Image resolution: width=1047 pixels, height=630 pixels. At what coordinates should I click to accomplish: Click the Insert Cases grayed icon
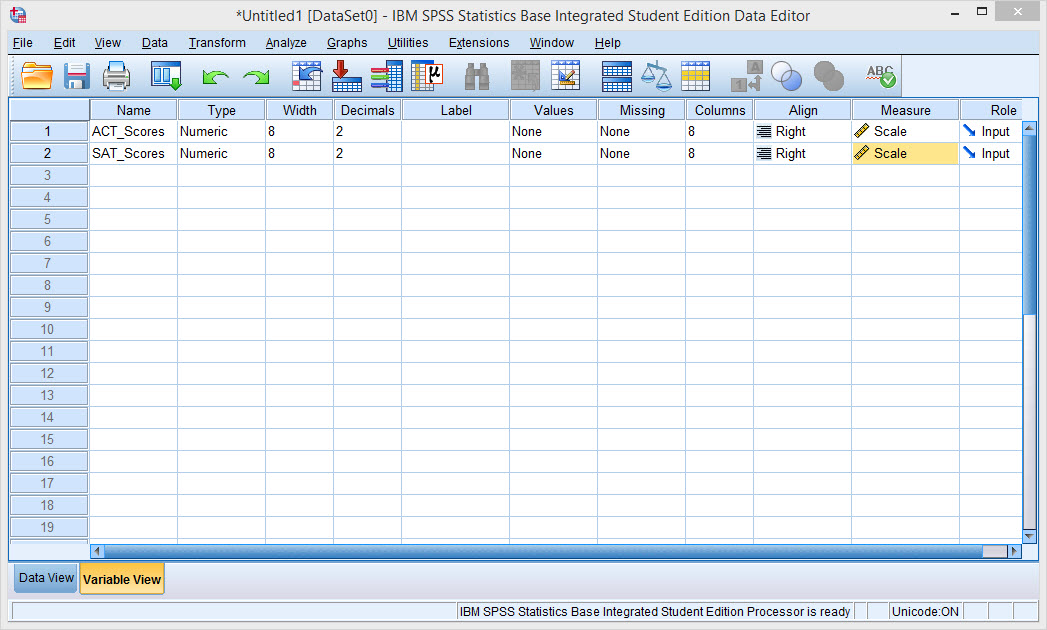526,75
